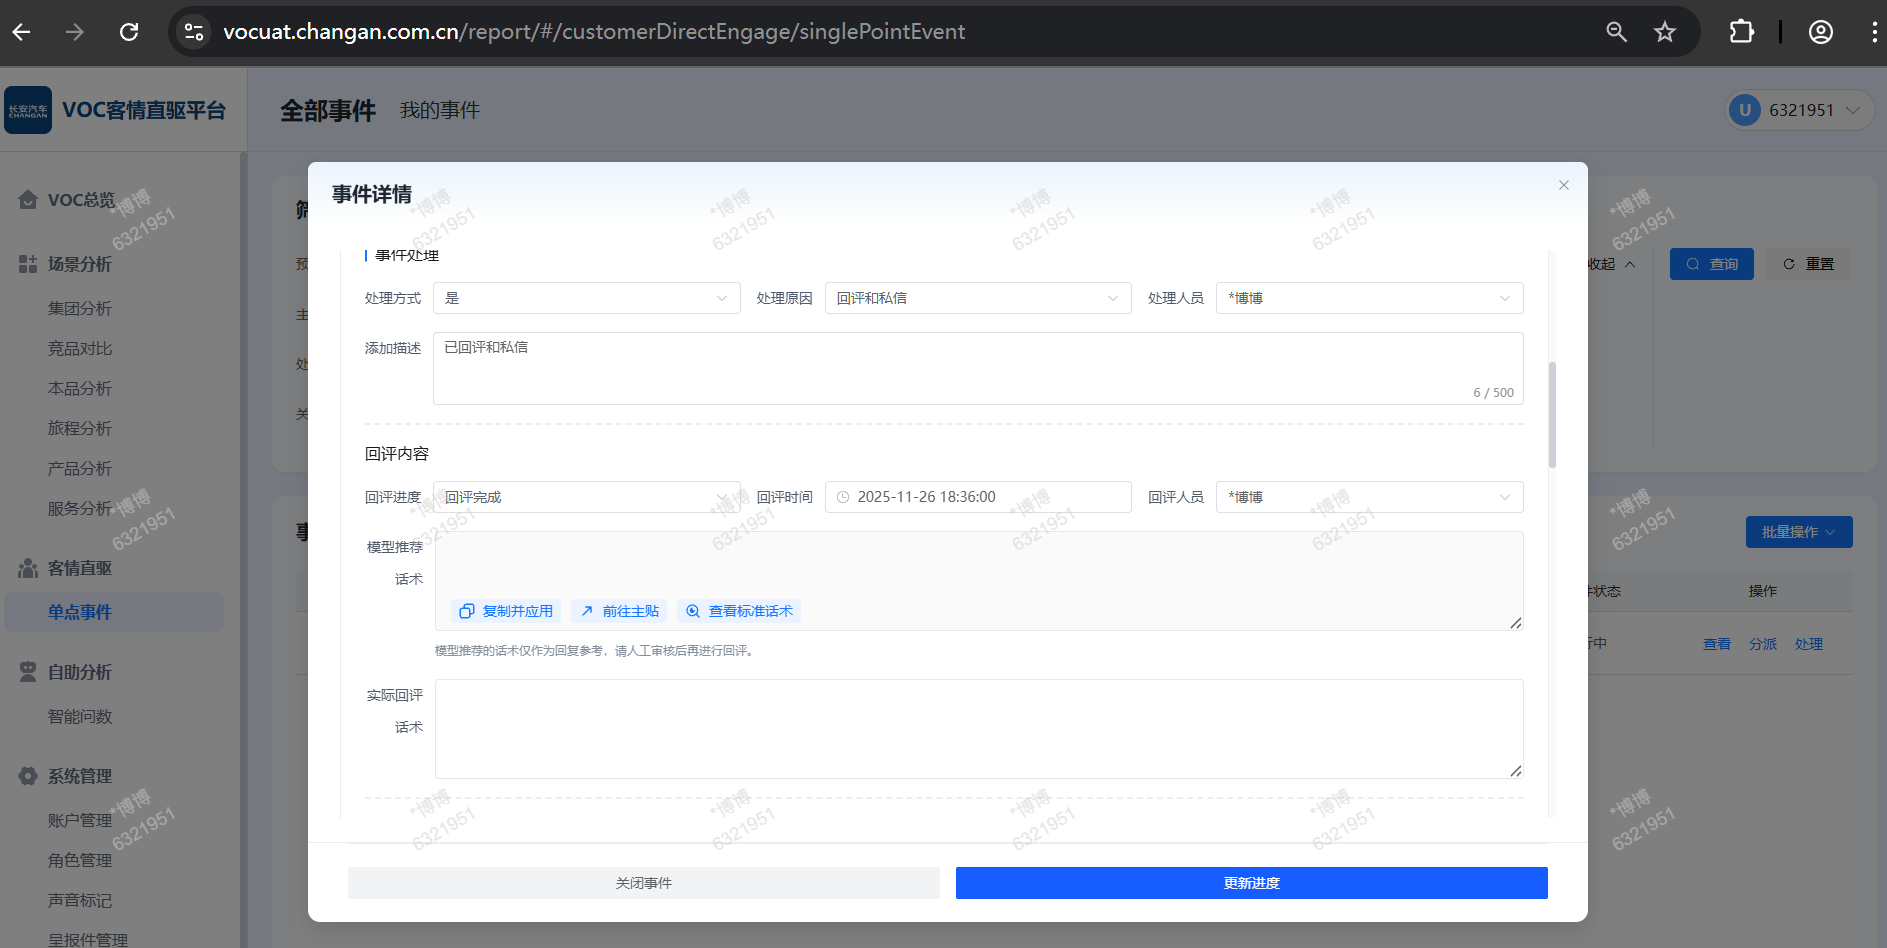Click the dialog's vertical scrollbar
The width and height of the screenshot is (1887, 948).
pos(1552,415)
